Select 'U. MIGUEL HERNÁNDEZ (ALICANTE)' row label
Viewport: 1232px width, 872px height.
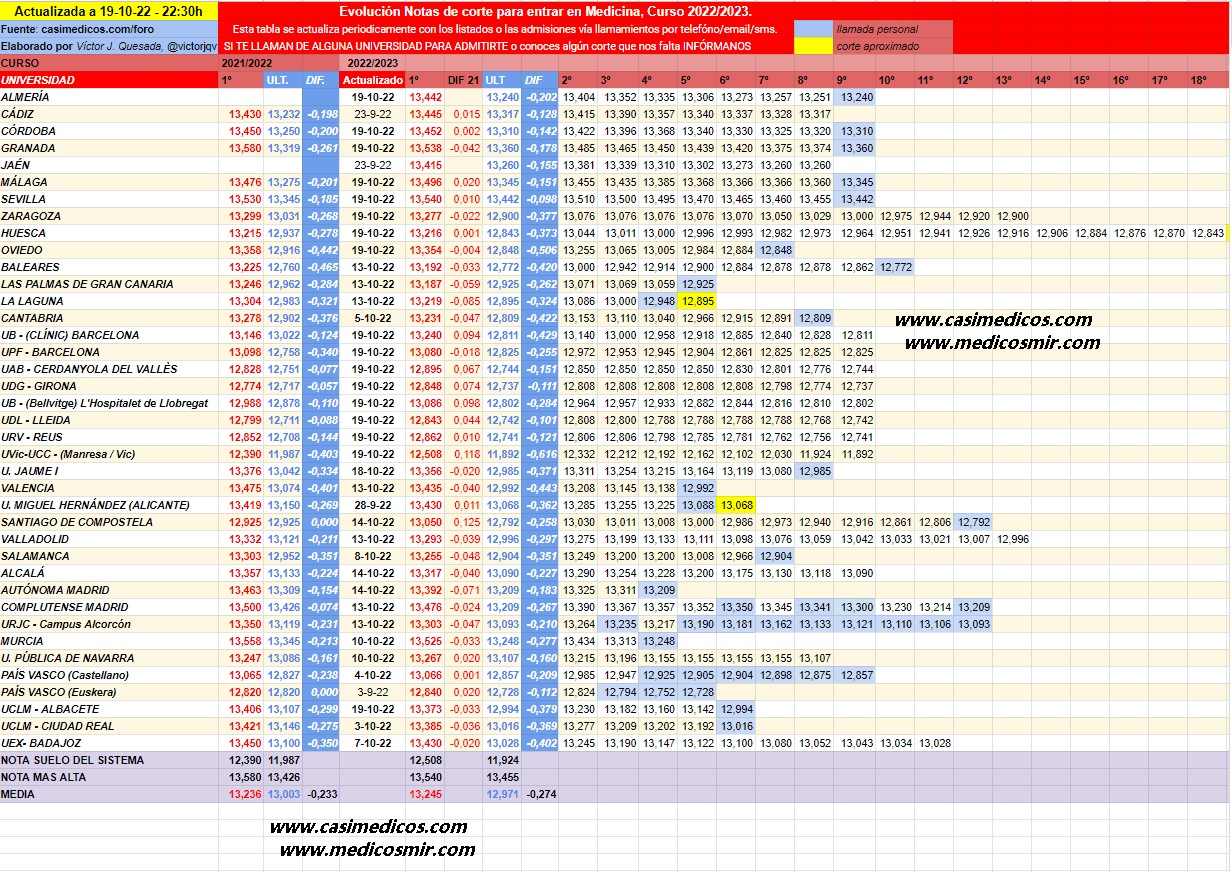pos(109,505)
